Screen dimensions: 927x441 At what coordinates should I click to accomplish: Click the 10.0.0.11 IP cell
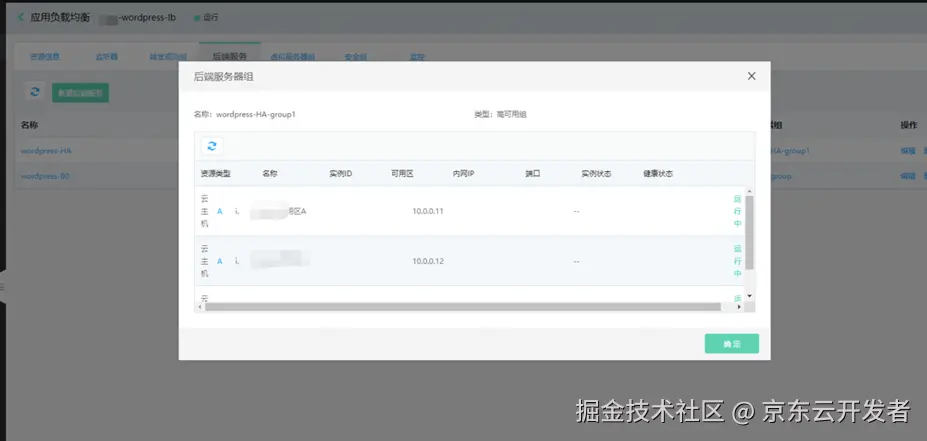(x=428, y=211)
